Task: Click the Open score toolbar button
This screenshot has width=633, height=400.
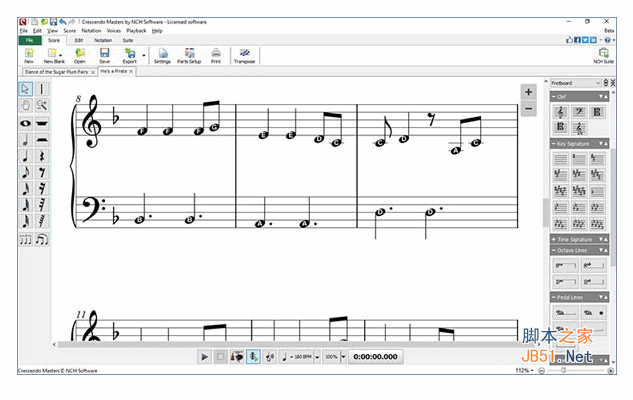Action: (x=80, y=56)
